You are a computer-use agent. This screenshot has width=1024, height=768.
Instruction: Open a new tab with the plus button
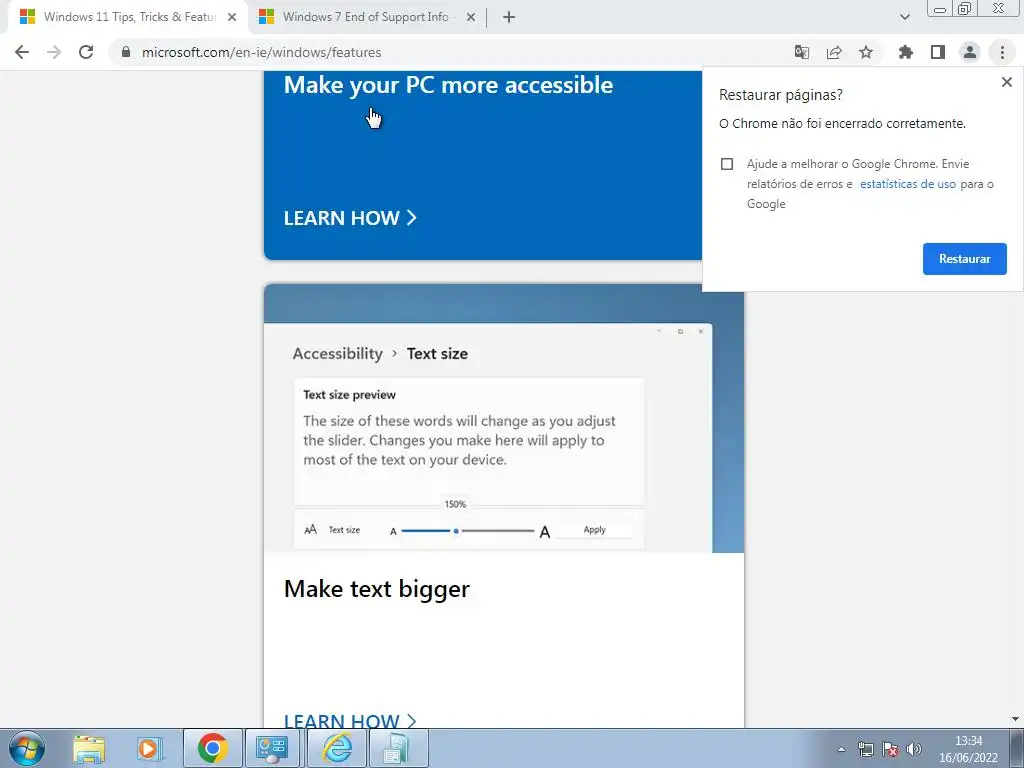pos(509,18)
